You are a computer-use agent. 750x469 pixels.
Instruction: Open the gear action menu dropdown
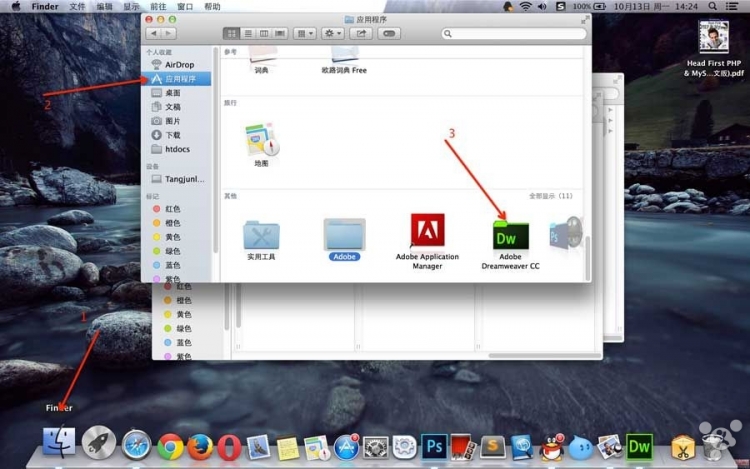pyautogui.click(x=333, y=34)
